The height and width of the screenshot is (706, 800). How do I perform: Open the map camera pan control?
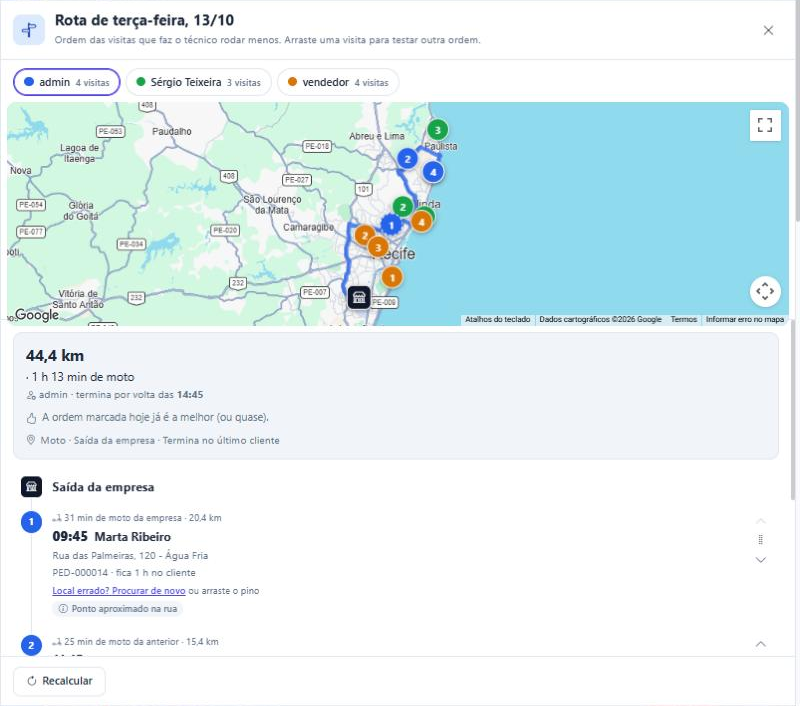tap(765, 291)
